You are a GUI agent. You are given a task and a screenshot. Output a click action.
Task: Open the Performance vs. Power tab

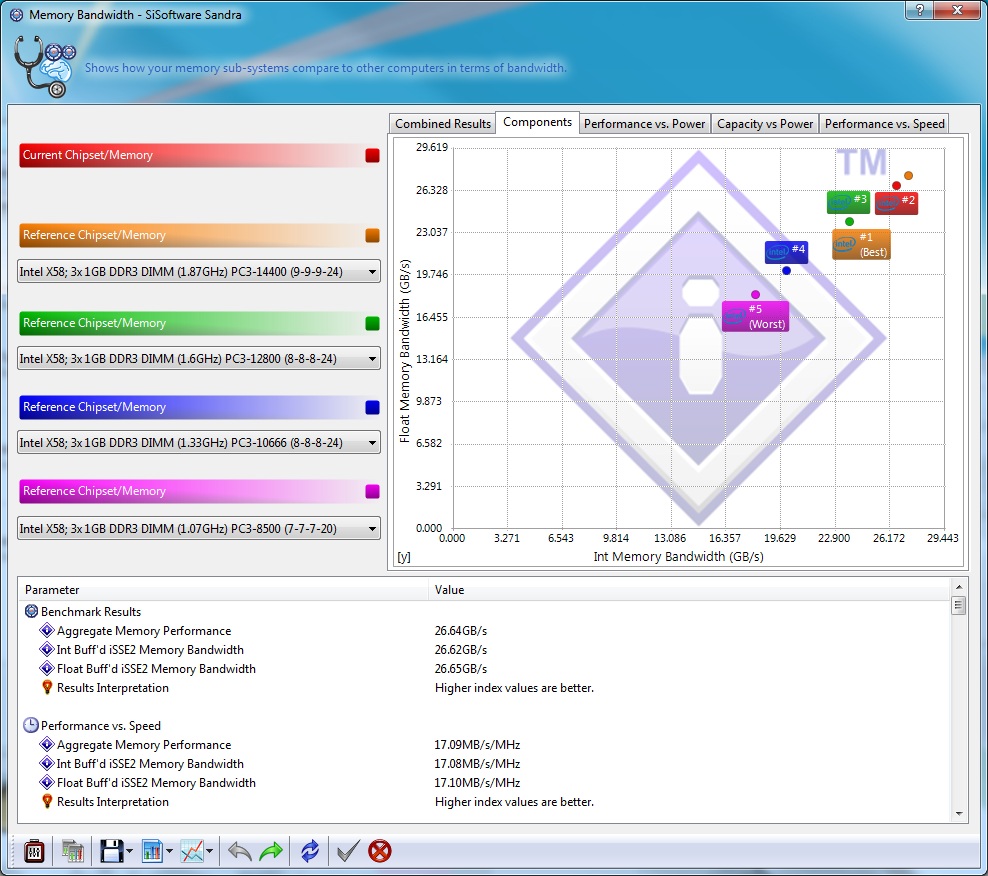(645, 124)
